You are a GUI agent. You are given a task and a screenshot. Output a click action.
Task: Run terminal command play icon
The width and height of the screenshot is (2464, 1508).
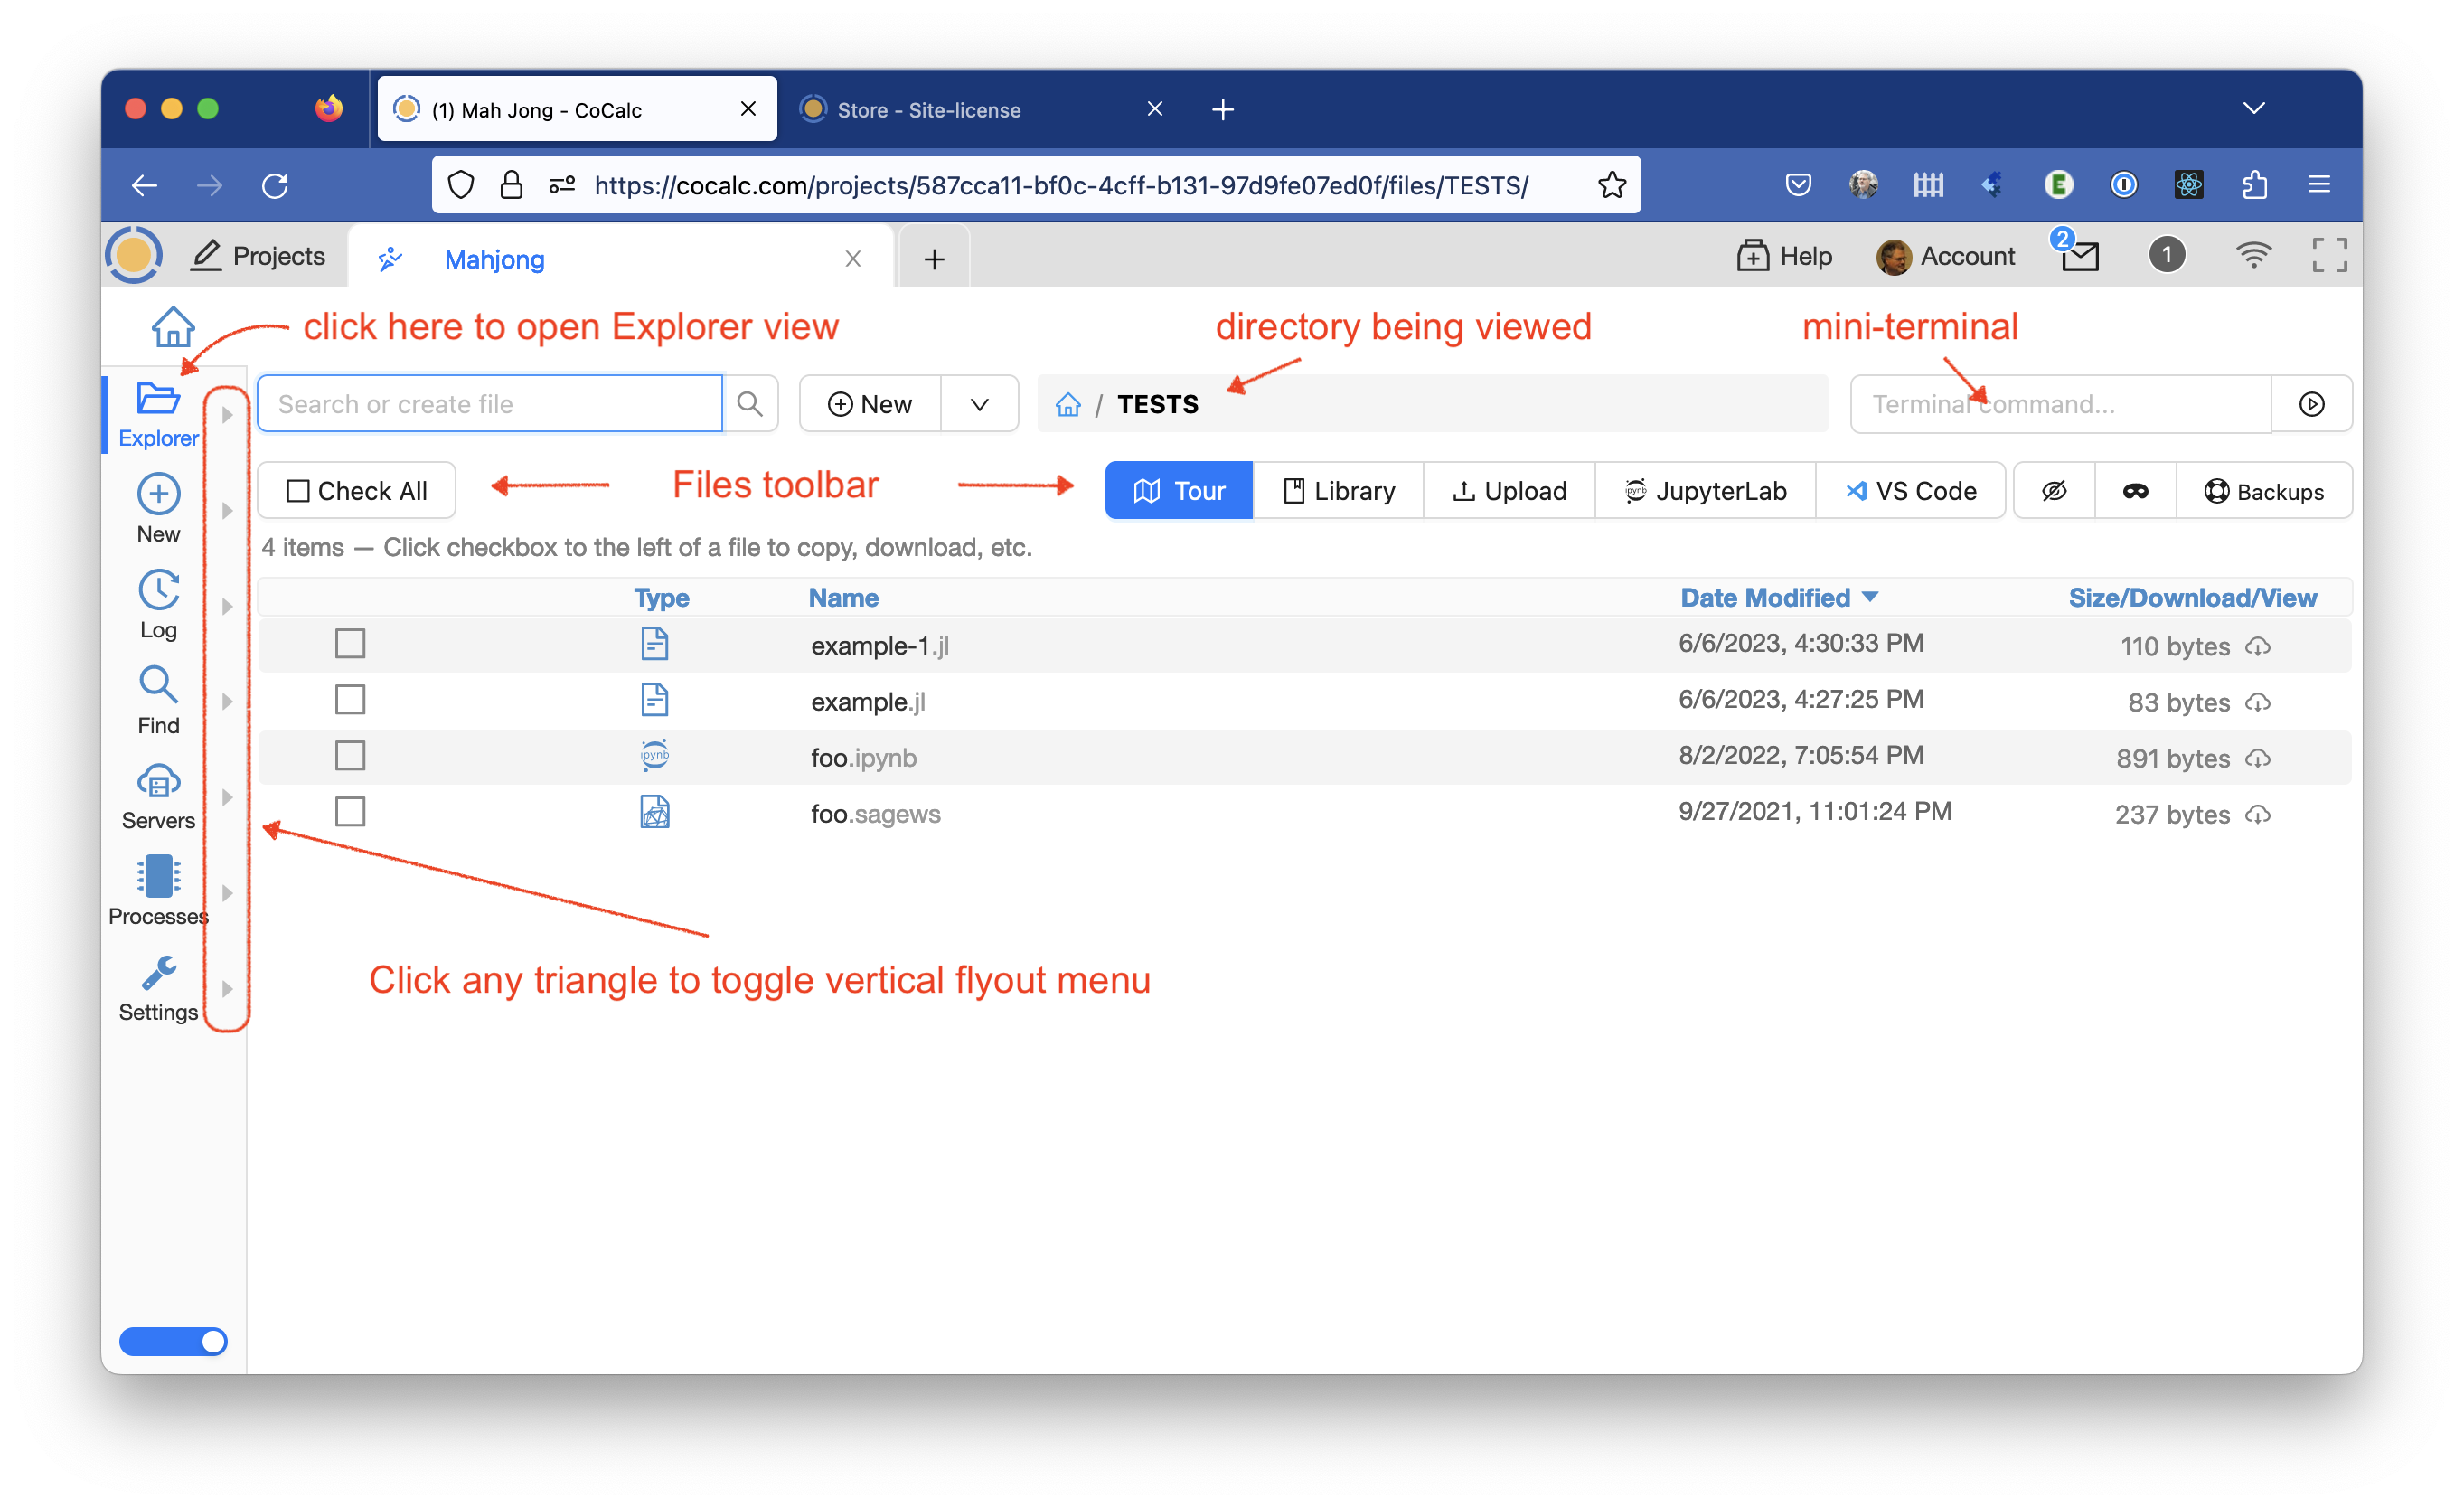(2311, 404)
